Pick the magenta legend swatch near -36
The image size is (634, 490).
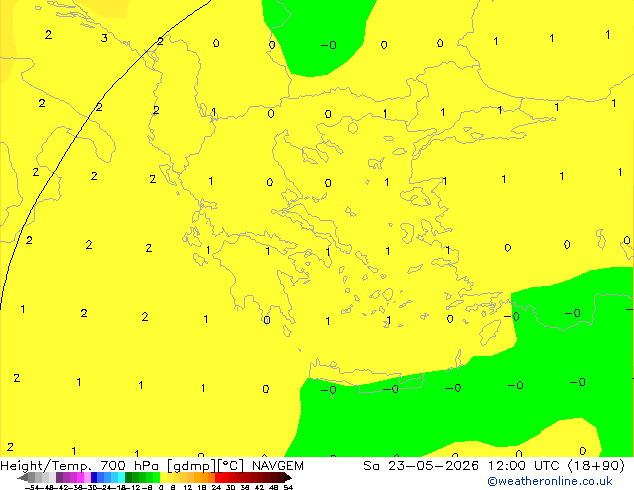pyautogui.click(x=80, y=477)
